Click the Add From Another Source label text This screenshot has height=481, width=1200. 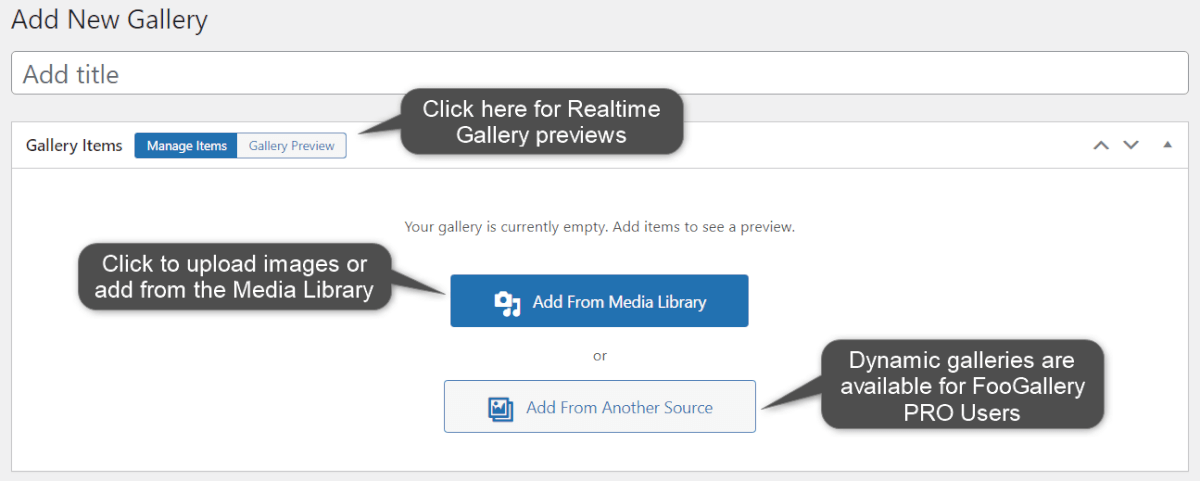click(619, 407)
